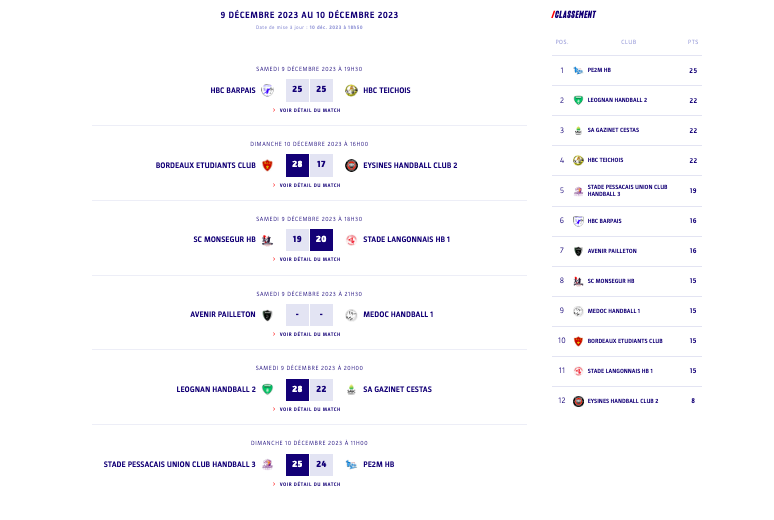Expand 'Voir détail du match' under Leognan vs Gazinet
Viewport: 774px width, 520px height.
click(x=309, y=409)
